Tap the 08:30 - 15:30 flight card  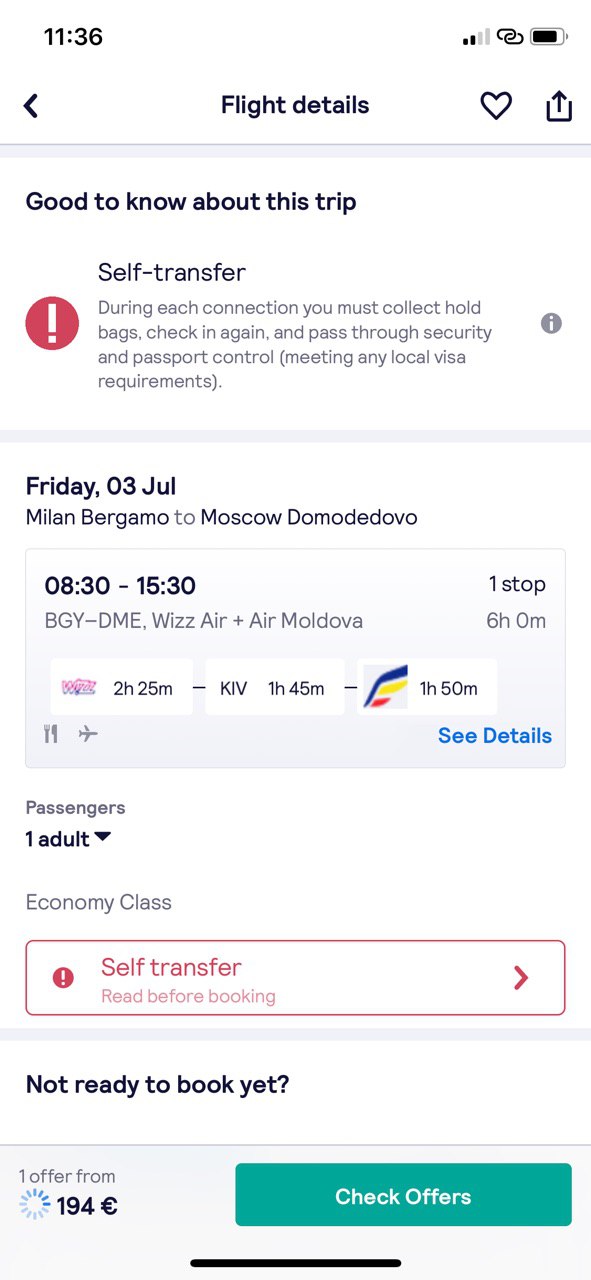[x=295, y=658]
